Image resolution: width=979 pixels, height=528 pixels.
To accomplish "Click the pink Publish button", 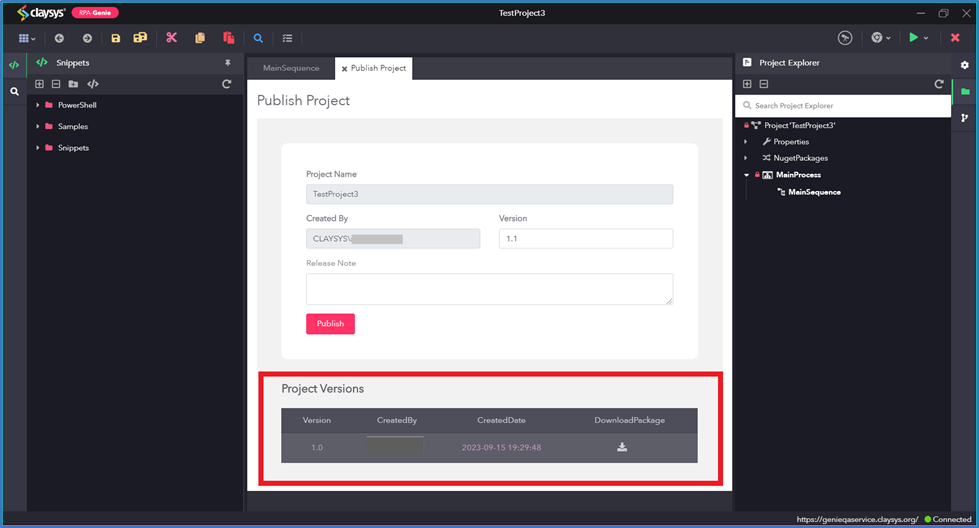I will tap(330, 323).
